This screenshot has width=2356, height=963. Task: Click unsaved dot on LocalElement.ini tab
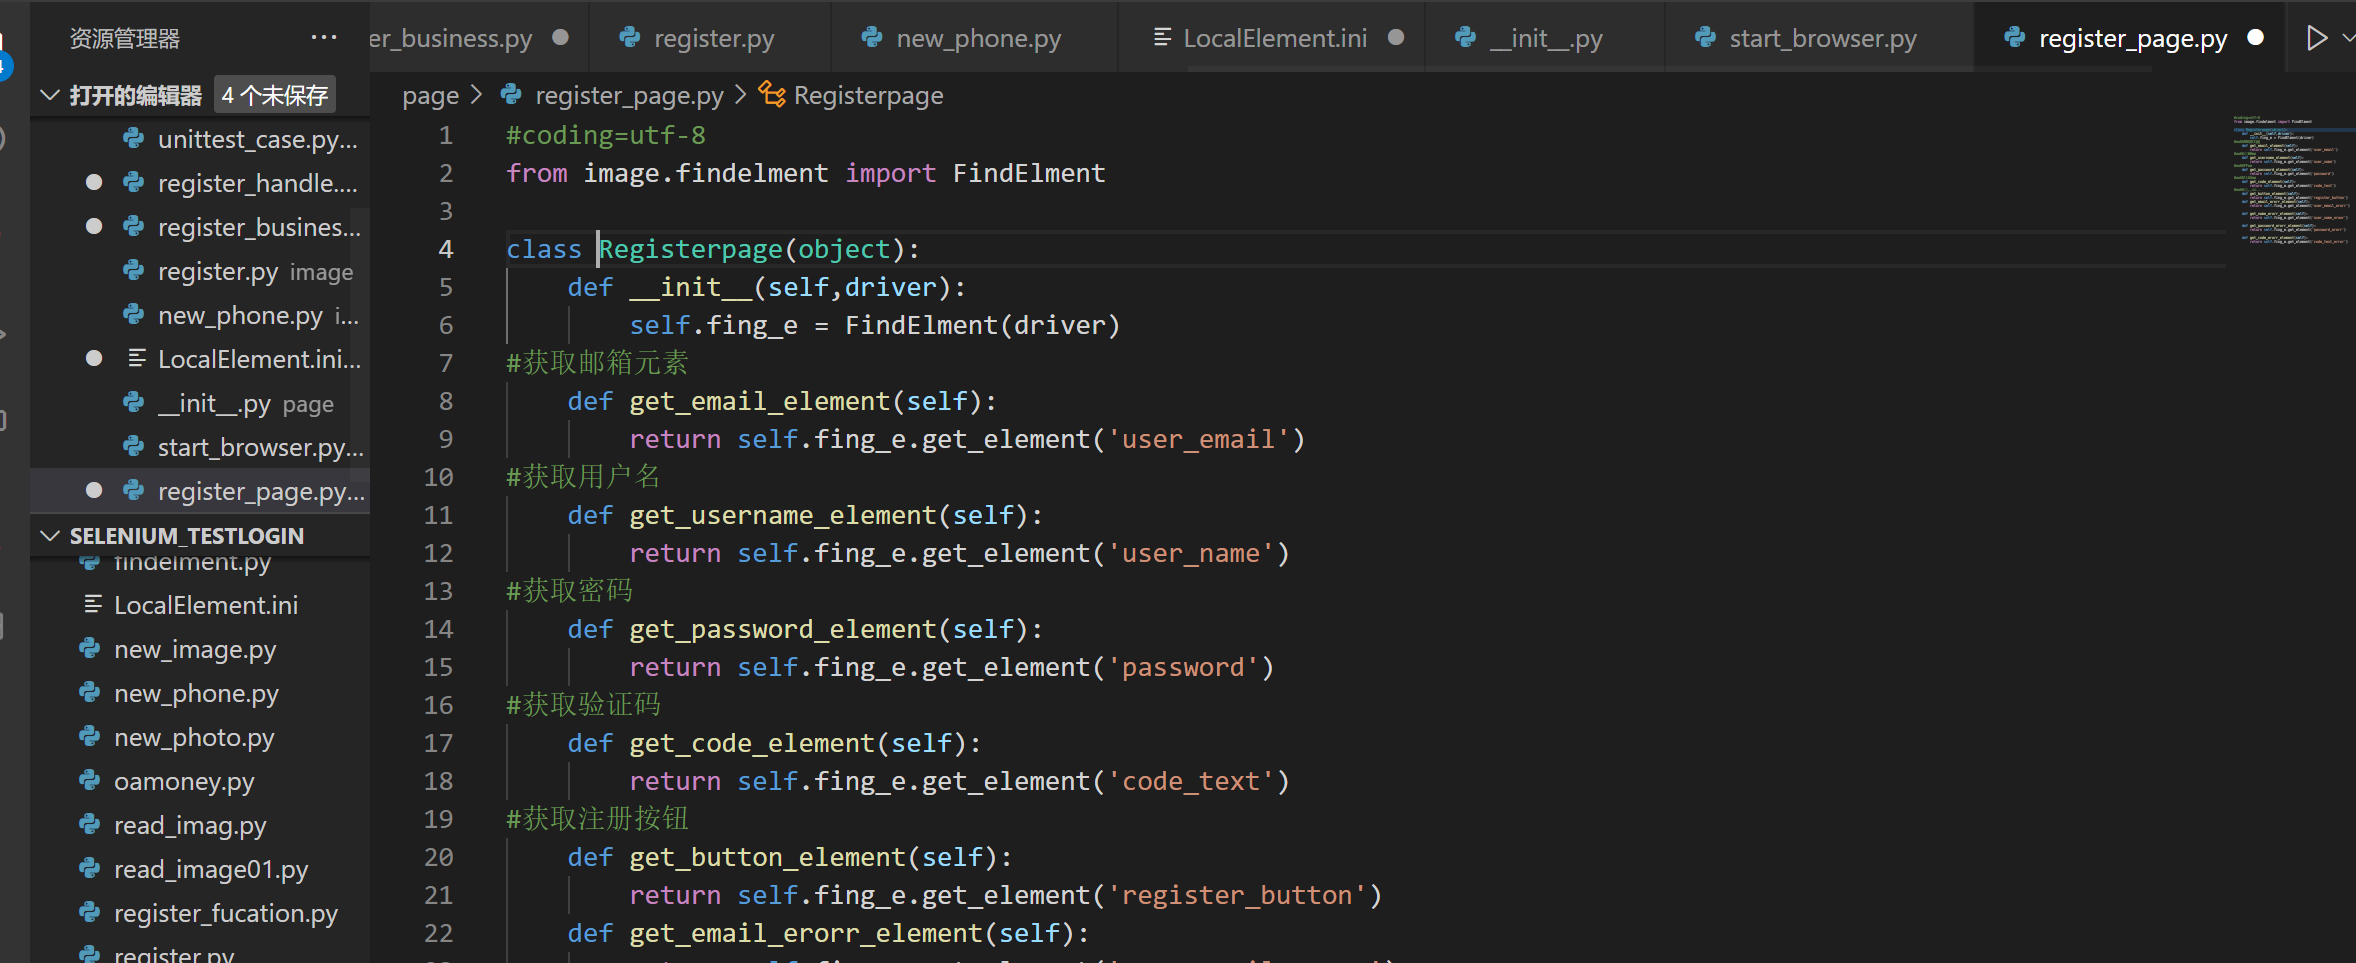pos(1396,37)
